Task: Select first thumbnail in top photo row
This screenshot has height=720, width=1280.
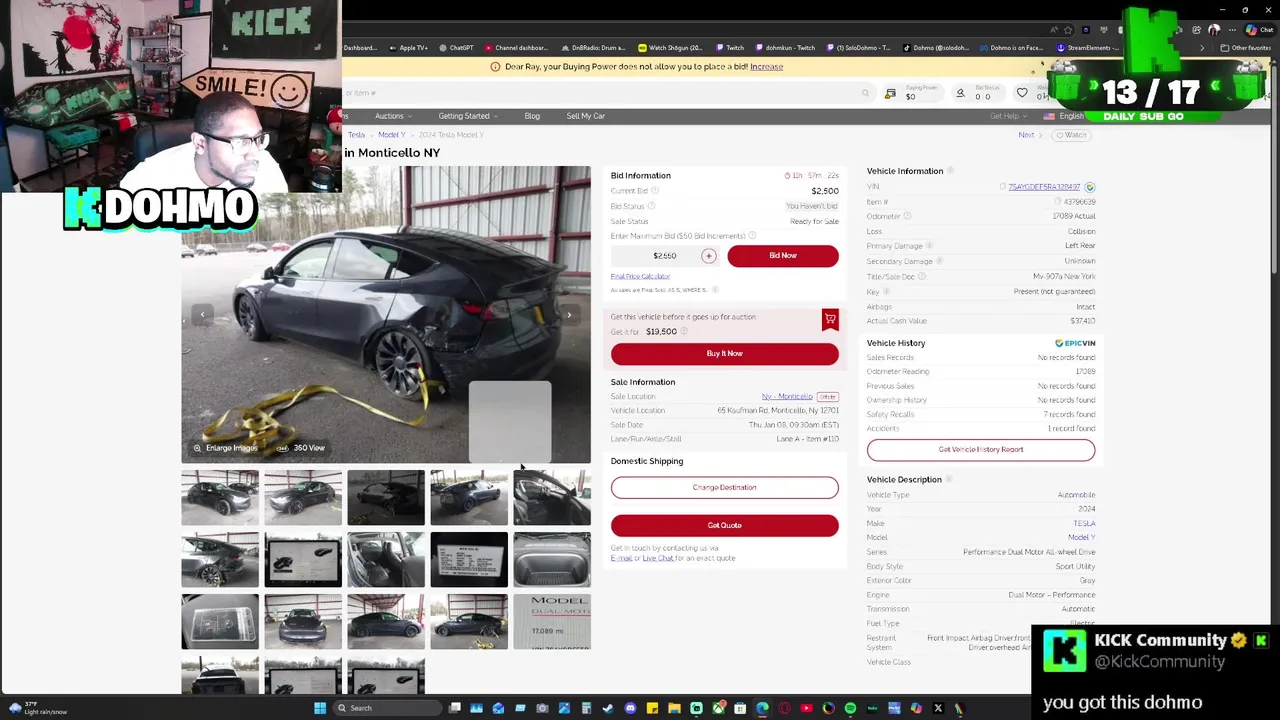Action: click(220, 497)
